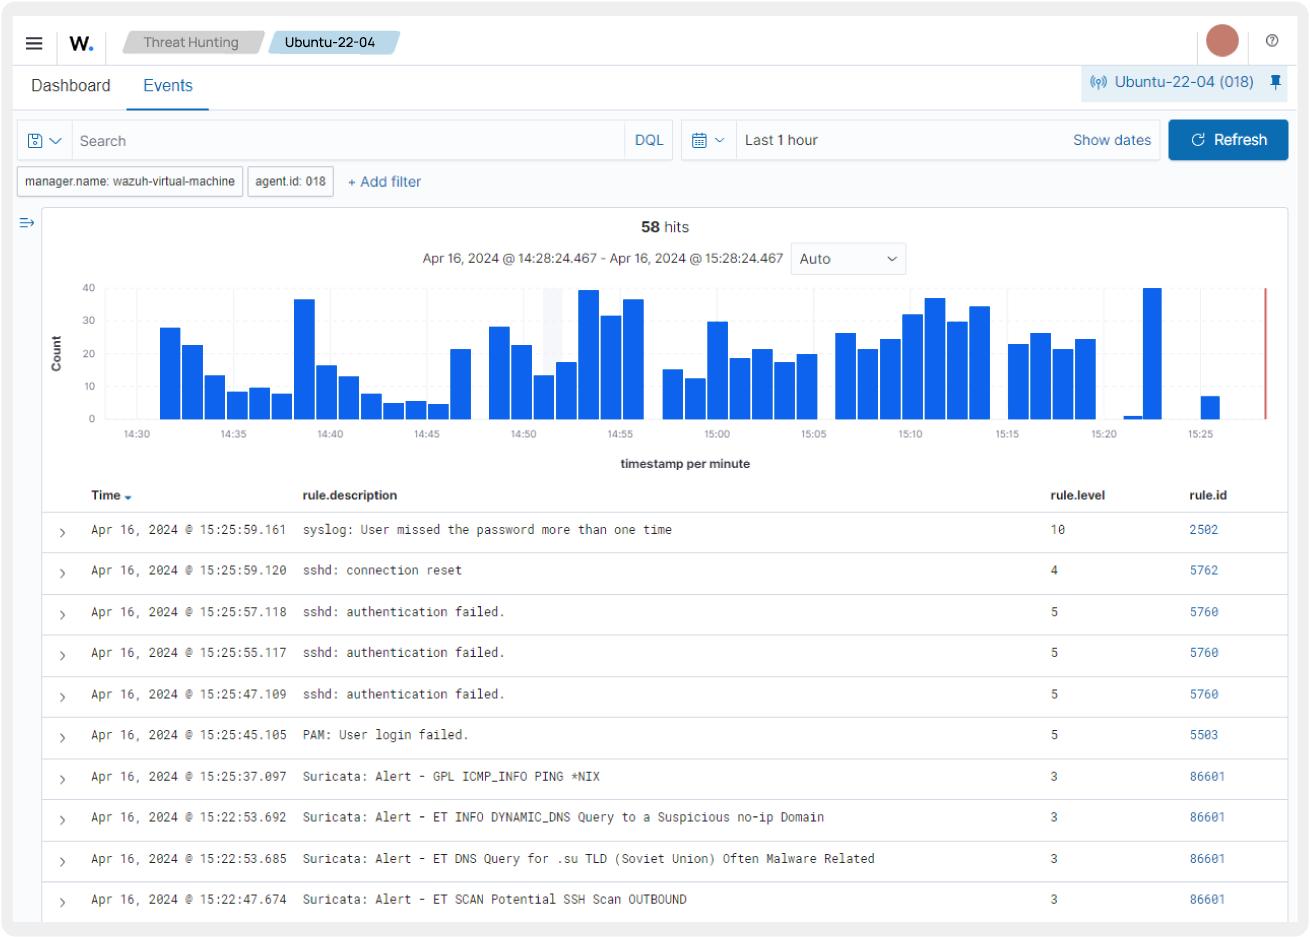
Task: Open the Auto interval dropdown above the histogram
Action: [848, 258]
